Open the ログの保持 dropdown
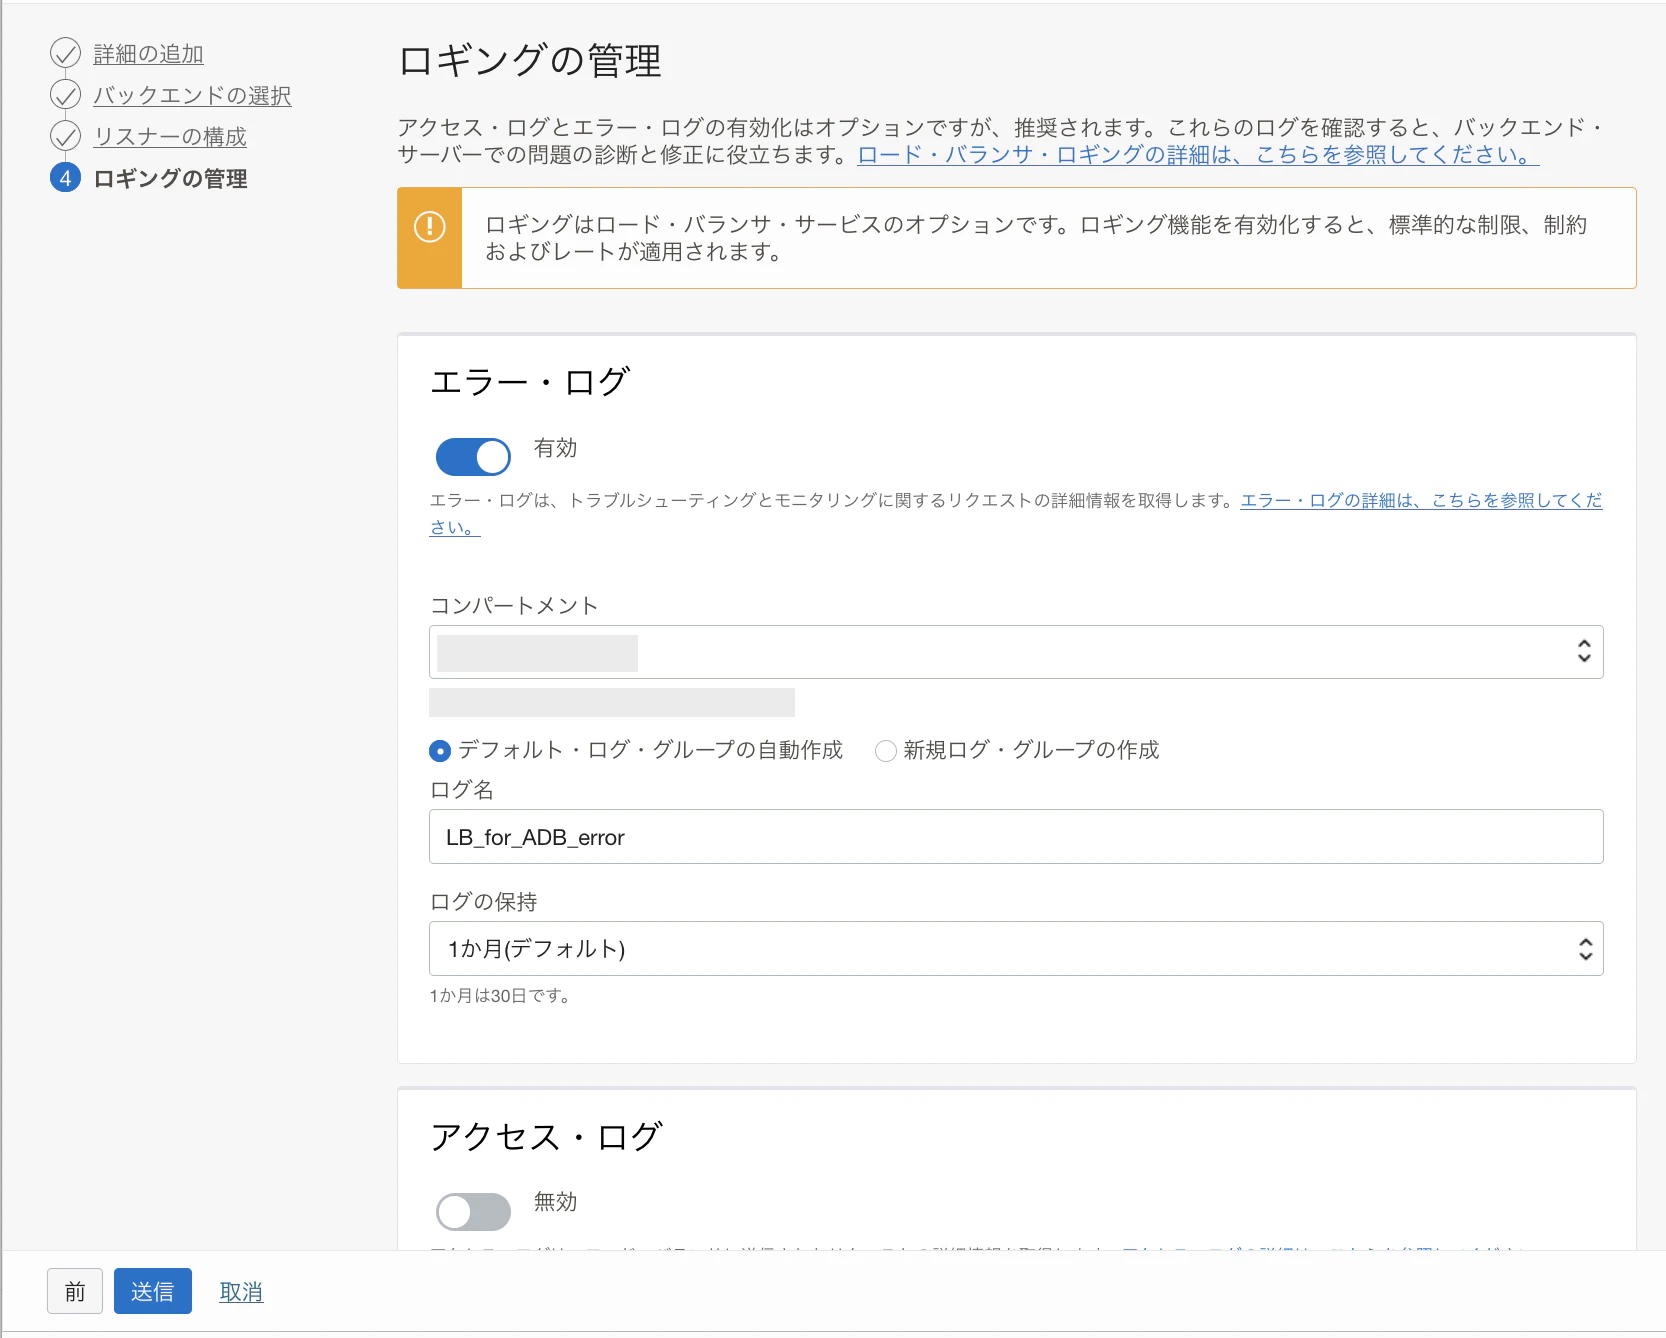Viewport: 1666px width, 1338px height. coord(1016,948)
